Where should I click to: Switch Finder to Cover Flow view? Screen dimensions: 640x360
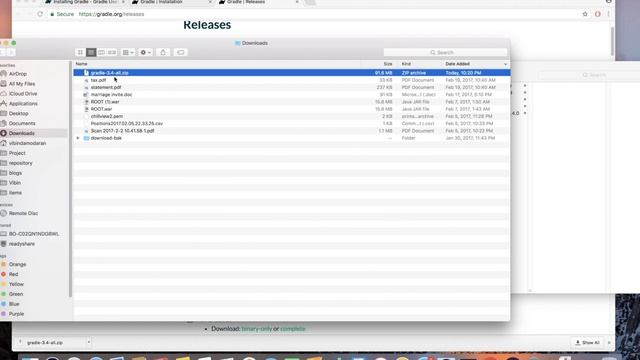[x=112, y=52]
